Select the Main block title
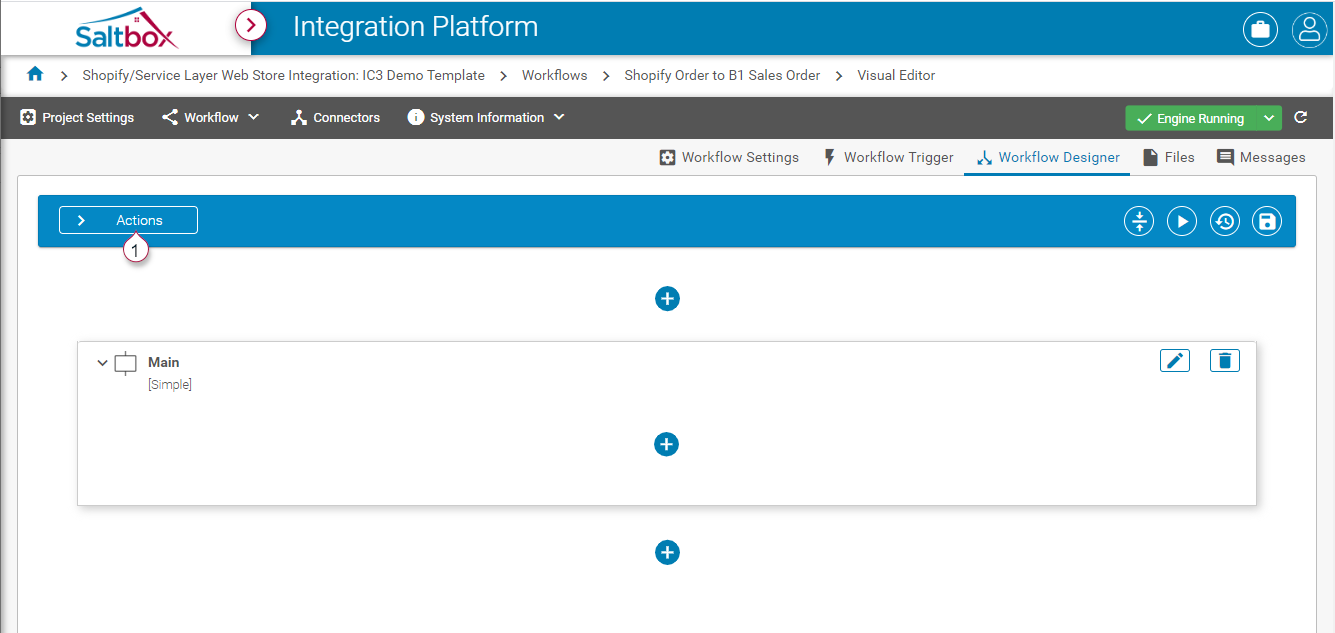1335x633 pixels. (164, 362)
